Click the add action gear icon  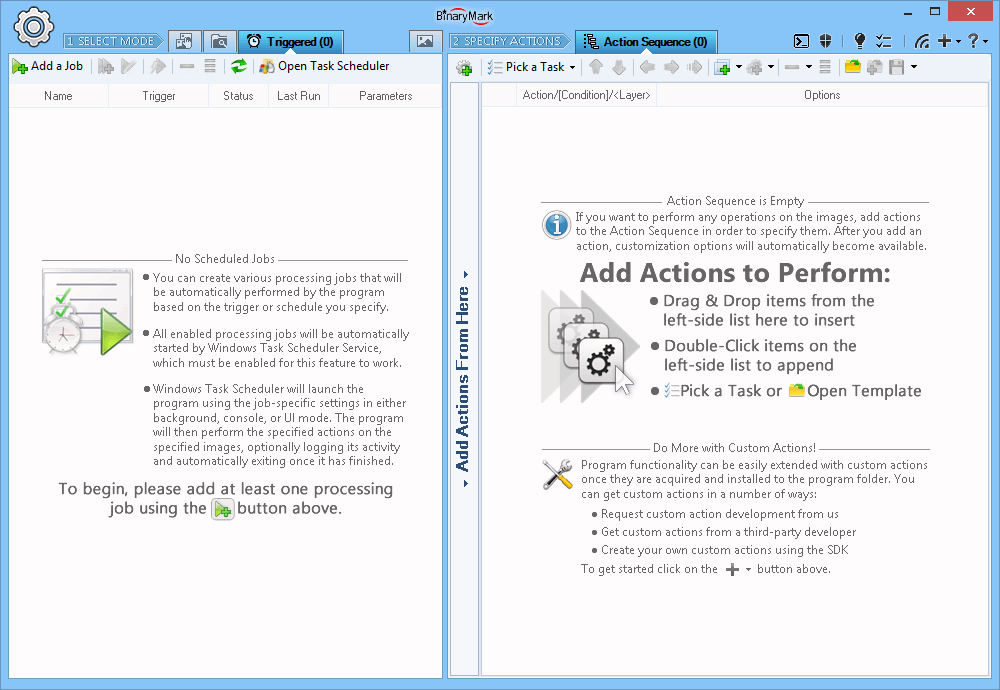(464, 67)
